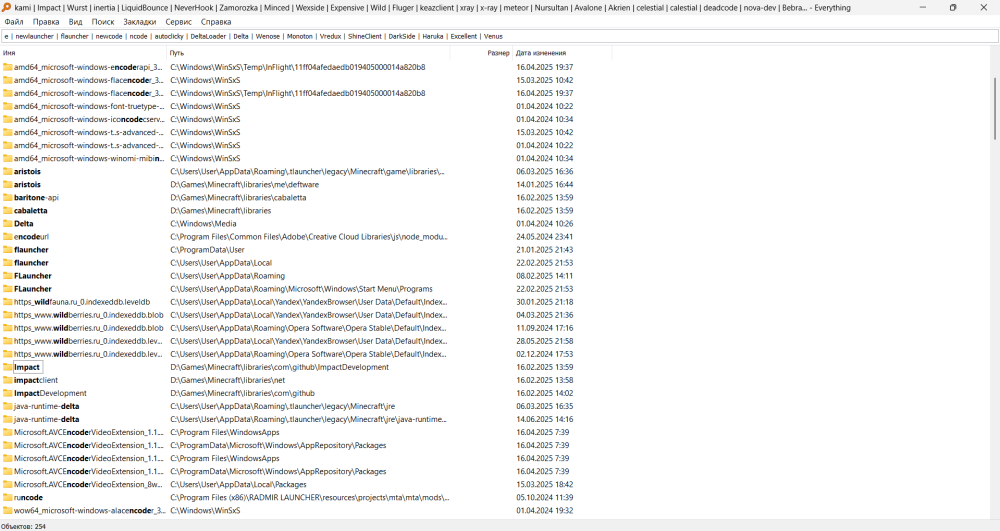Click folder icon of https_wildfauna.ru_0.indexeddb.leveldb

(x=8, y=302)
